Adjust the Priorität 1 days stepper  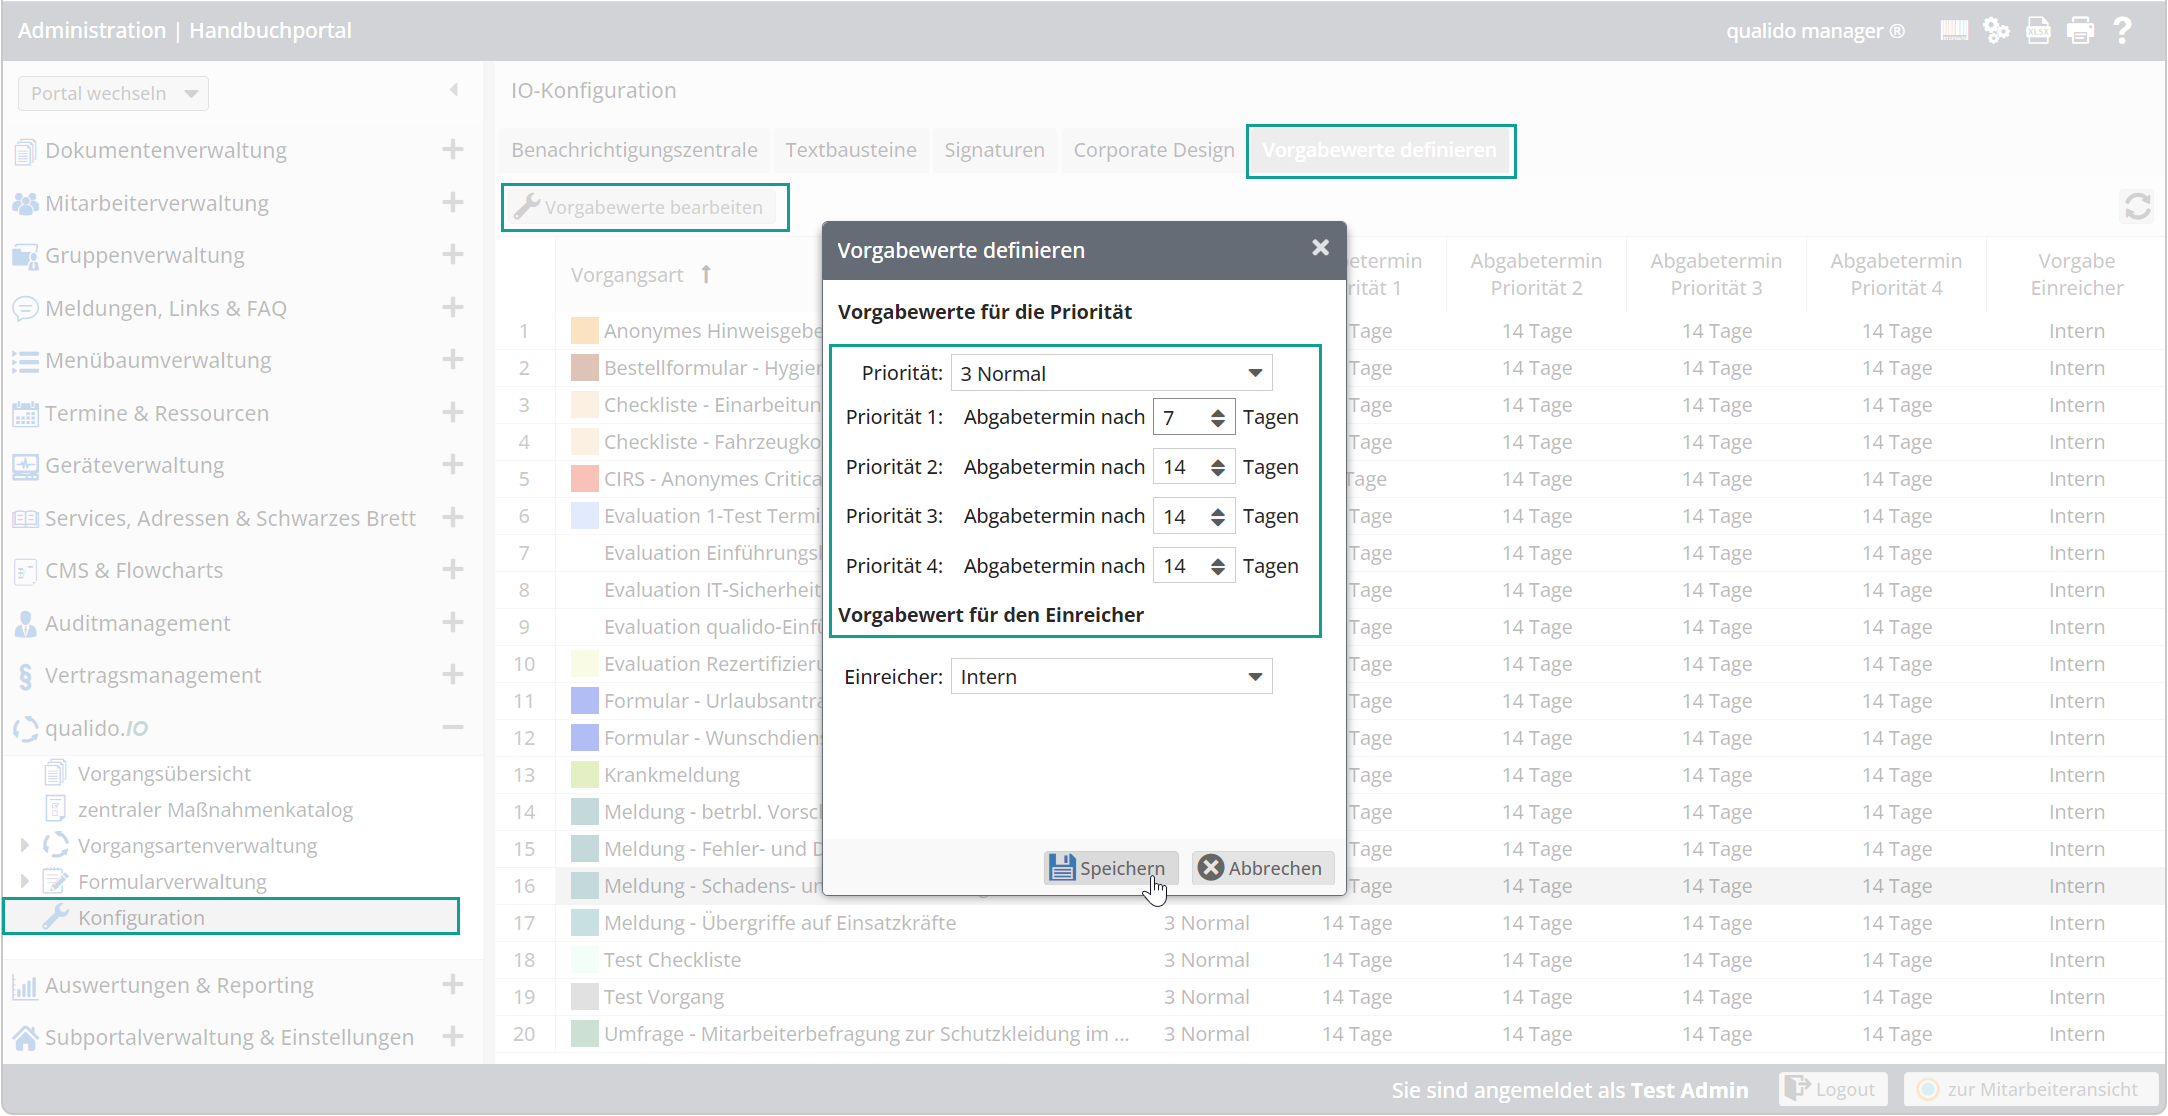(1217, 418)
